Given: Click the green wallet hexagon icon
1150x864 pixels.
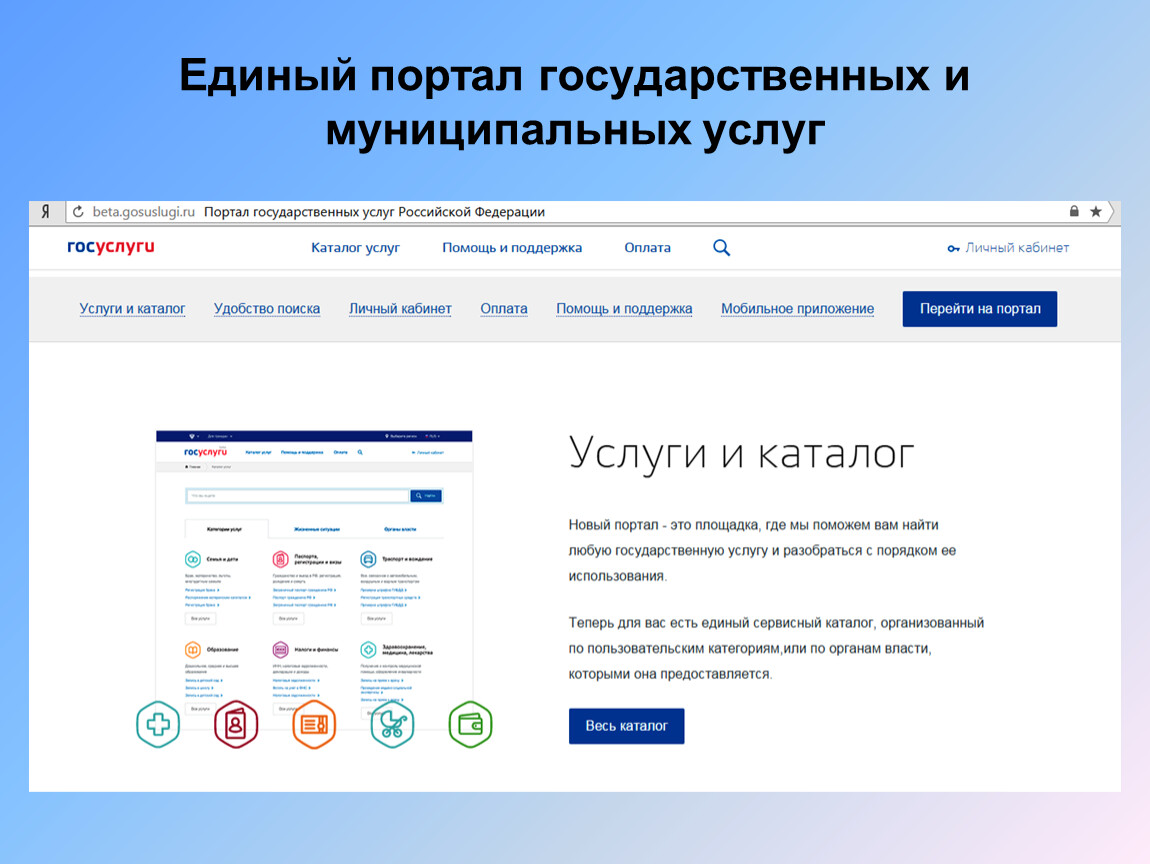Looking at the screenshot, I should pos(470,724).
